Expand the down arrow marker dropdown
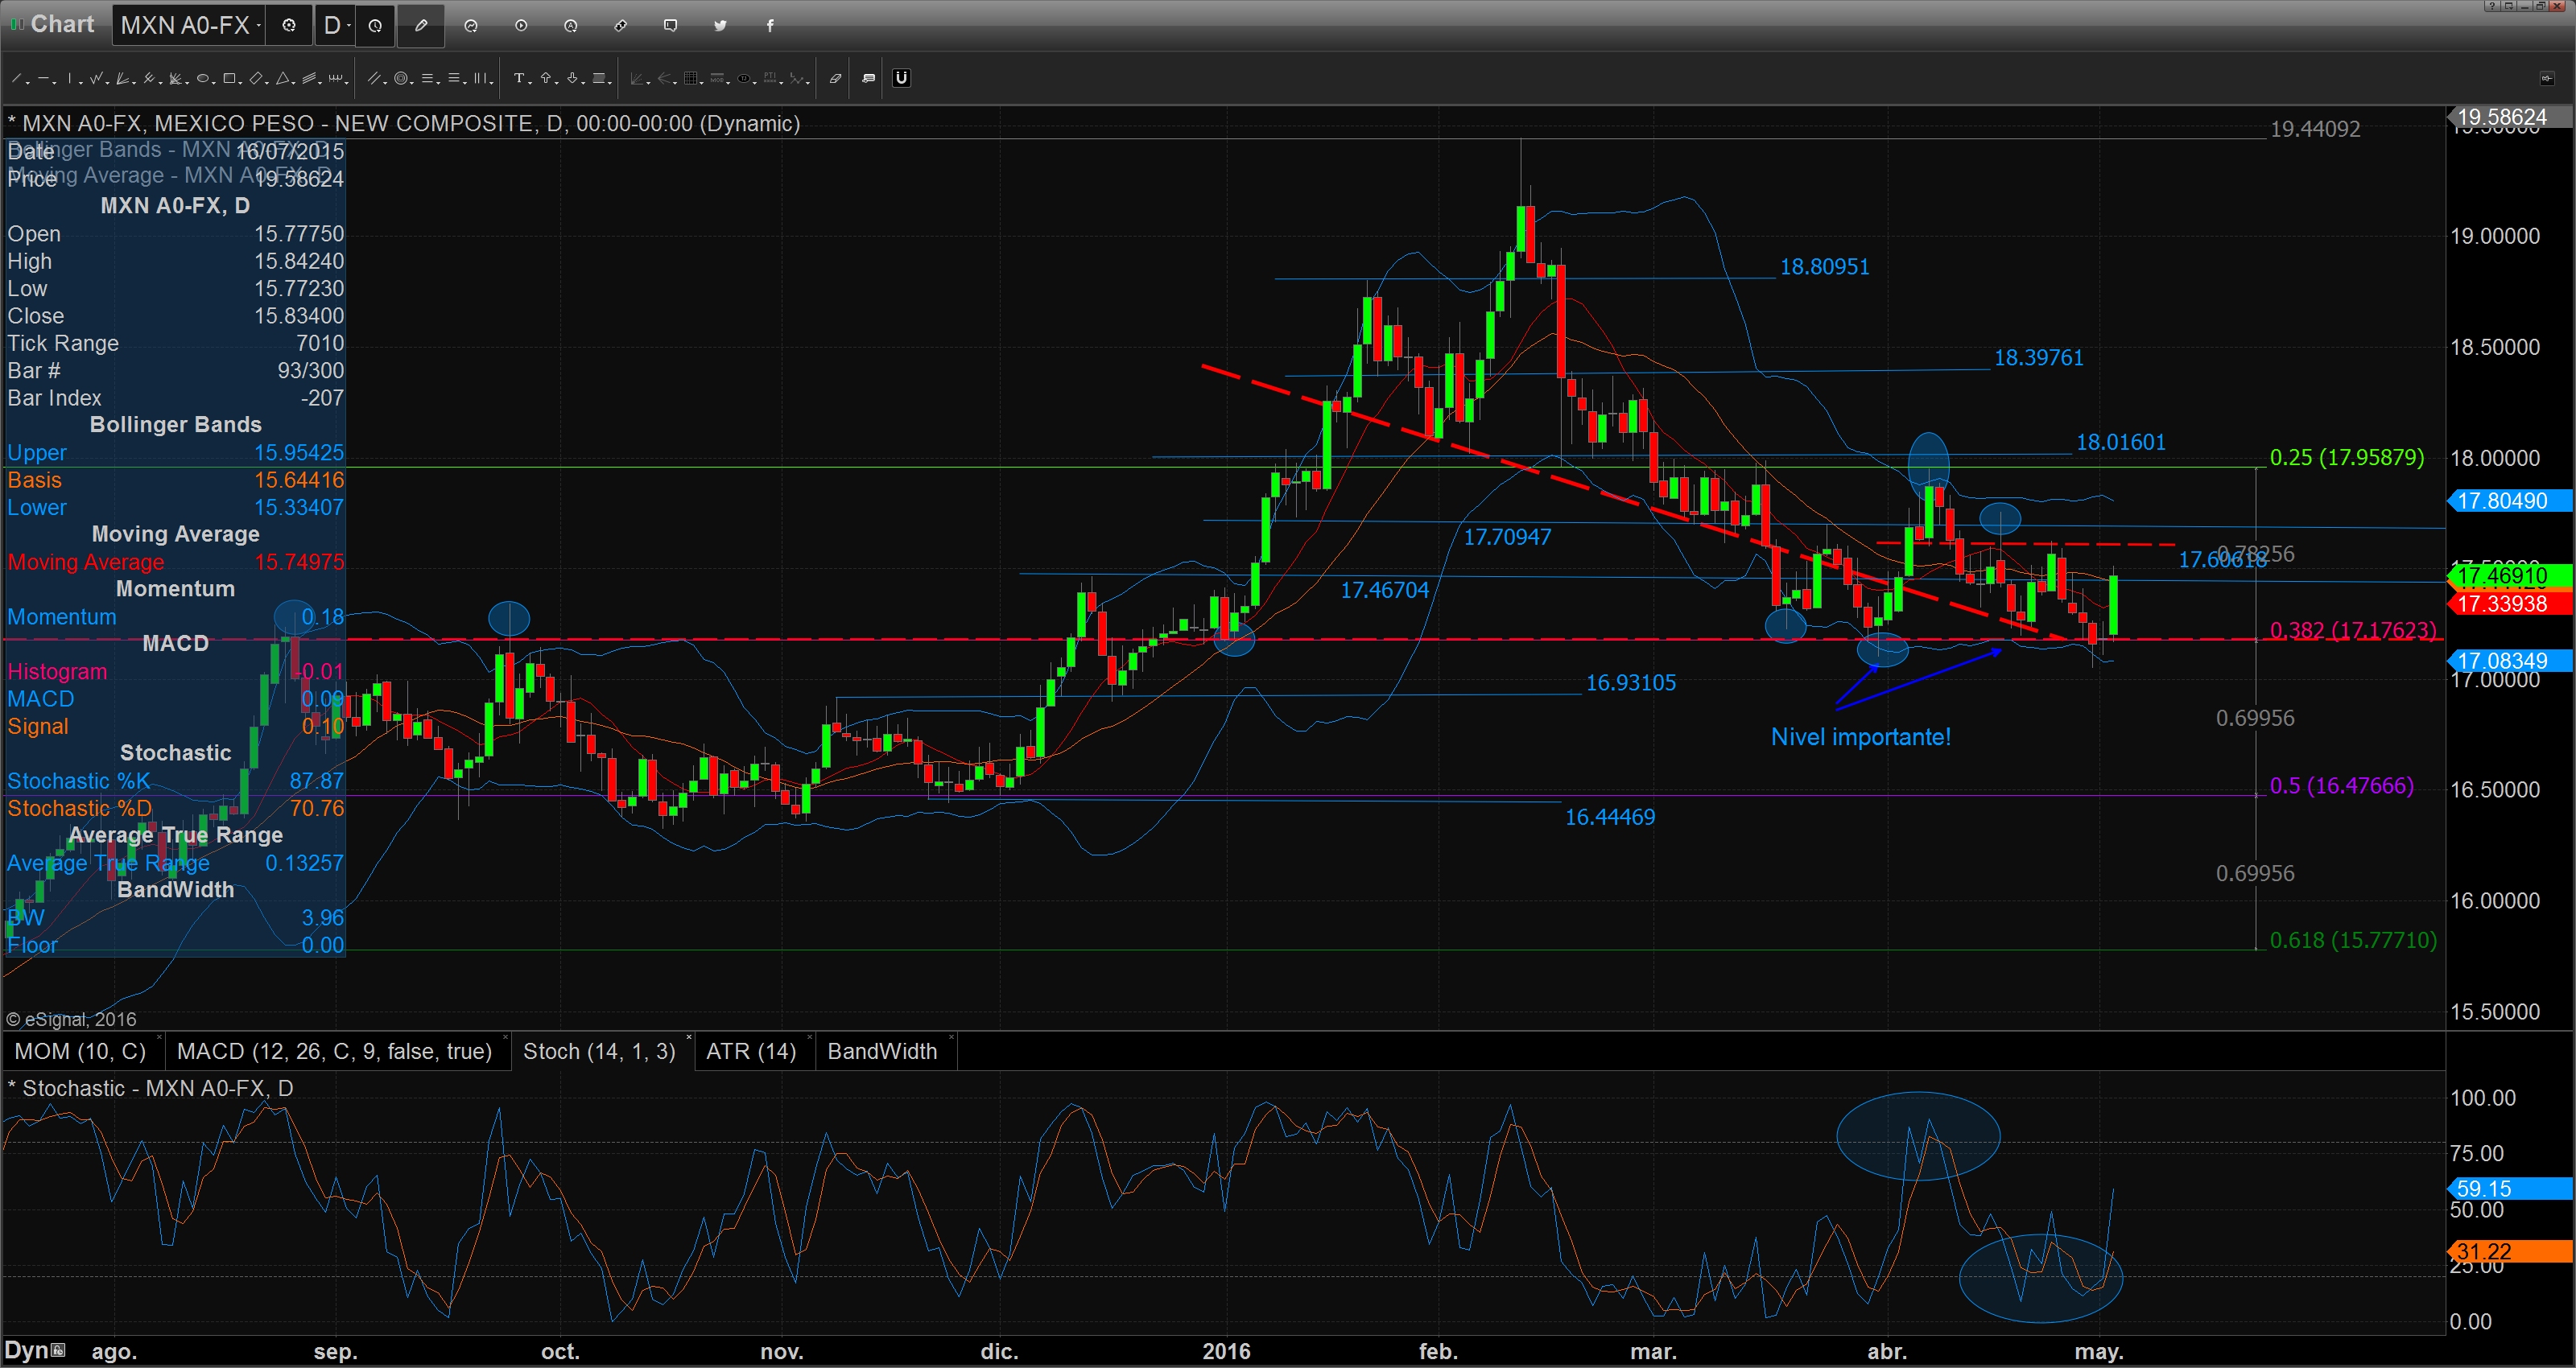The image size is (2576, 1368). 583,83
